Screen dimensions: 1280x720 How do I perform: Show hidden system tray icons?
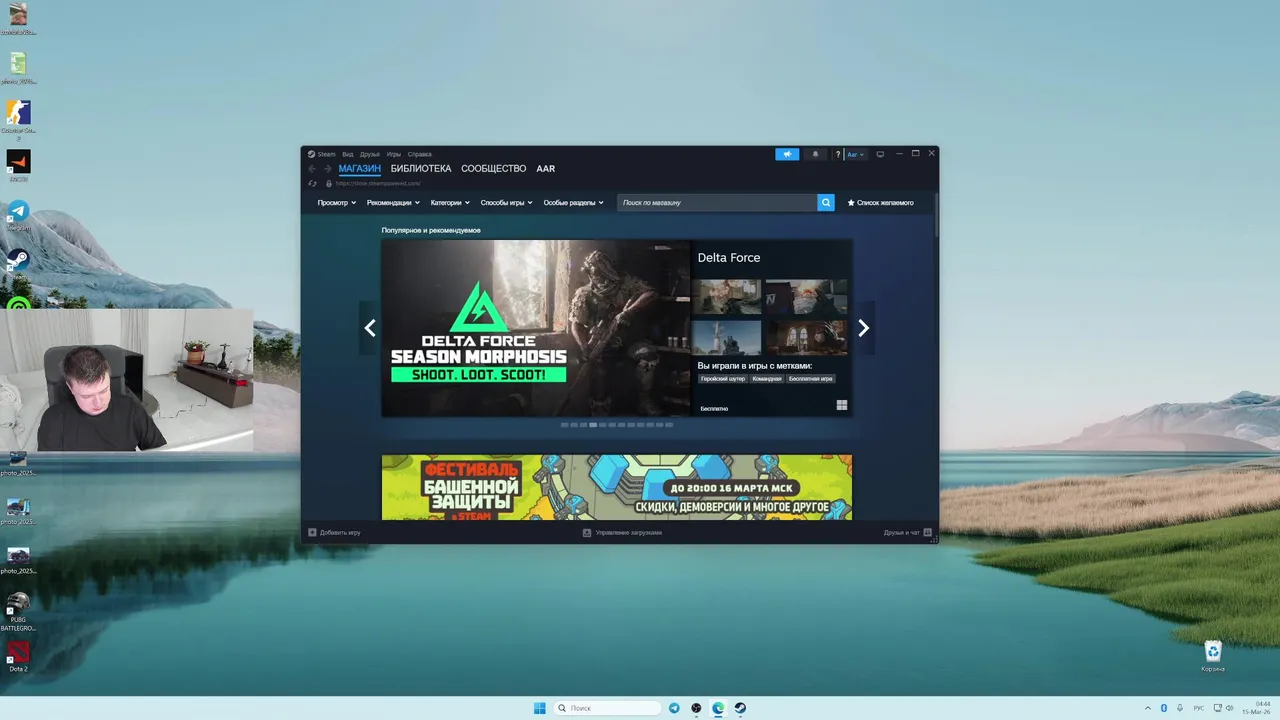click(x=1147, y=708)
